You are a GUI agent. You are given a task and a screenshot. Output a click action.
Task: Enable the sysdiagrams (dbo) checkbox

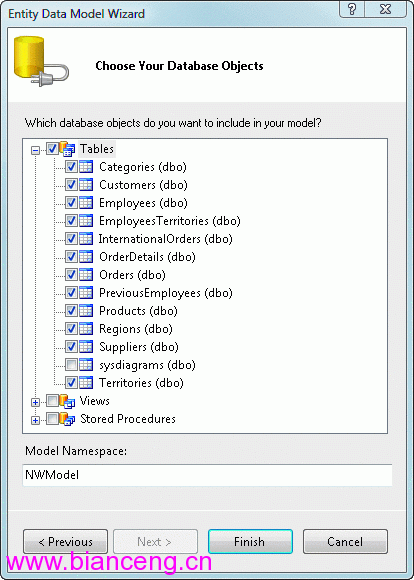71,365
